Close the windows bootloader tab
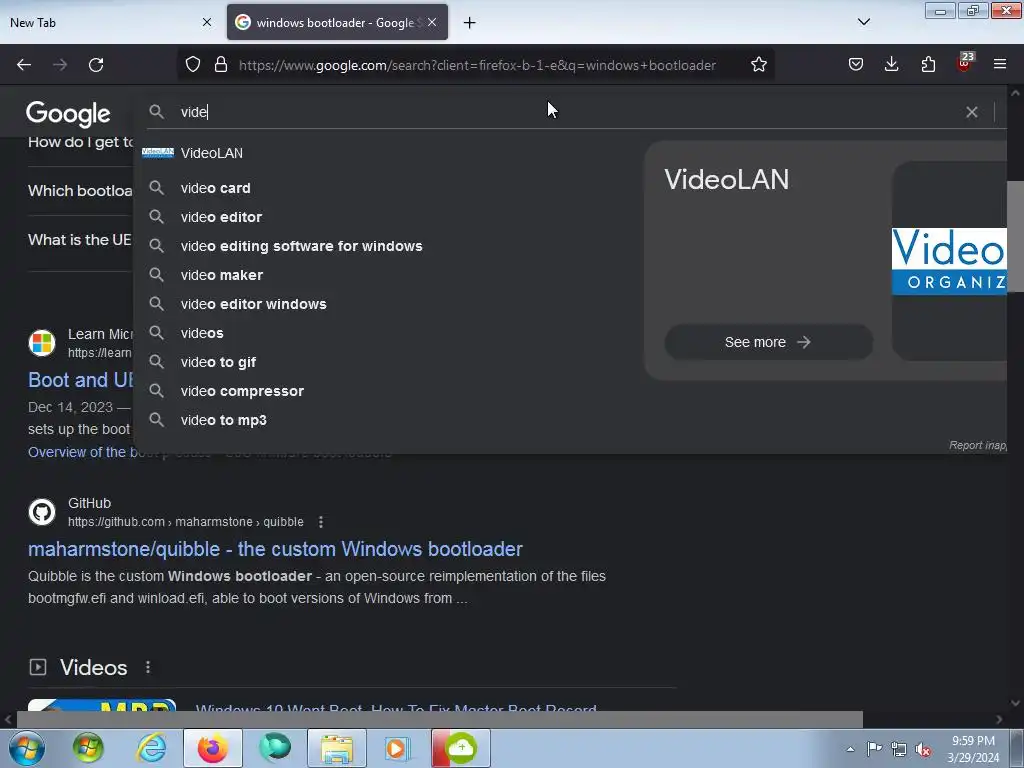Viewport: 1024px width, 768px height. tap(432, 22)
